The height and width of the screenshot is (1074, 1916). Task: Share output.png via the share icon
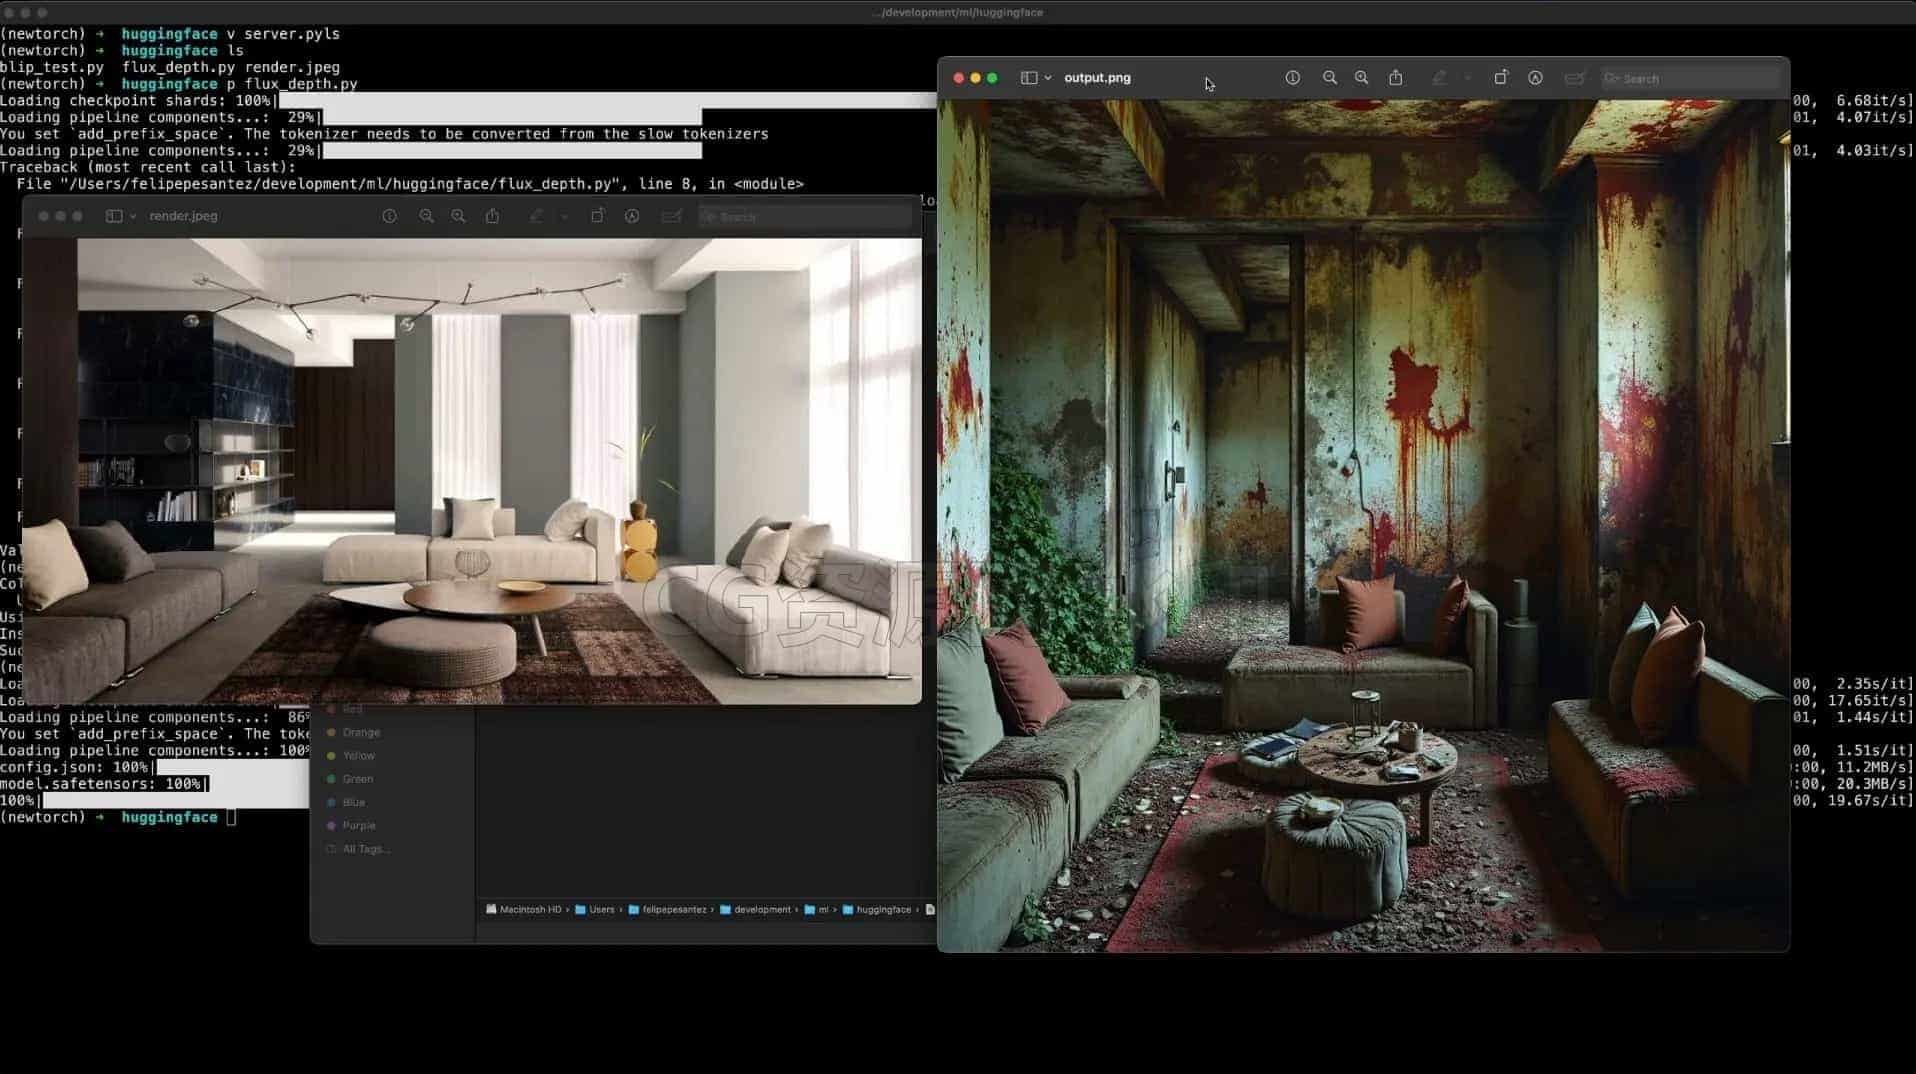coord(1396,78)
